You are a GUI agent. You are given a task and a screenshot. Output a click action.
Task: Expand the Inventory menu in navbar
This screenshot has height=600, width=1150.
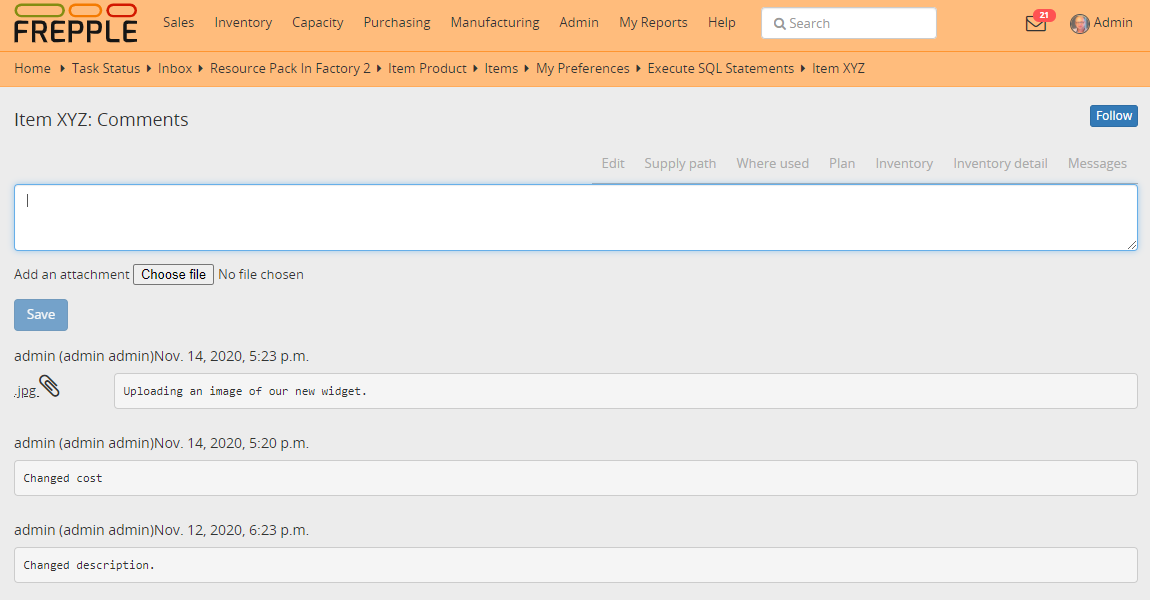pyautogui.click(x=243, y=22)
